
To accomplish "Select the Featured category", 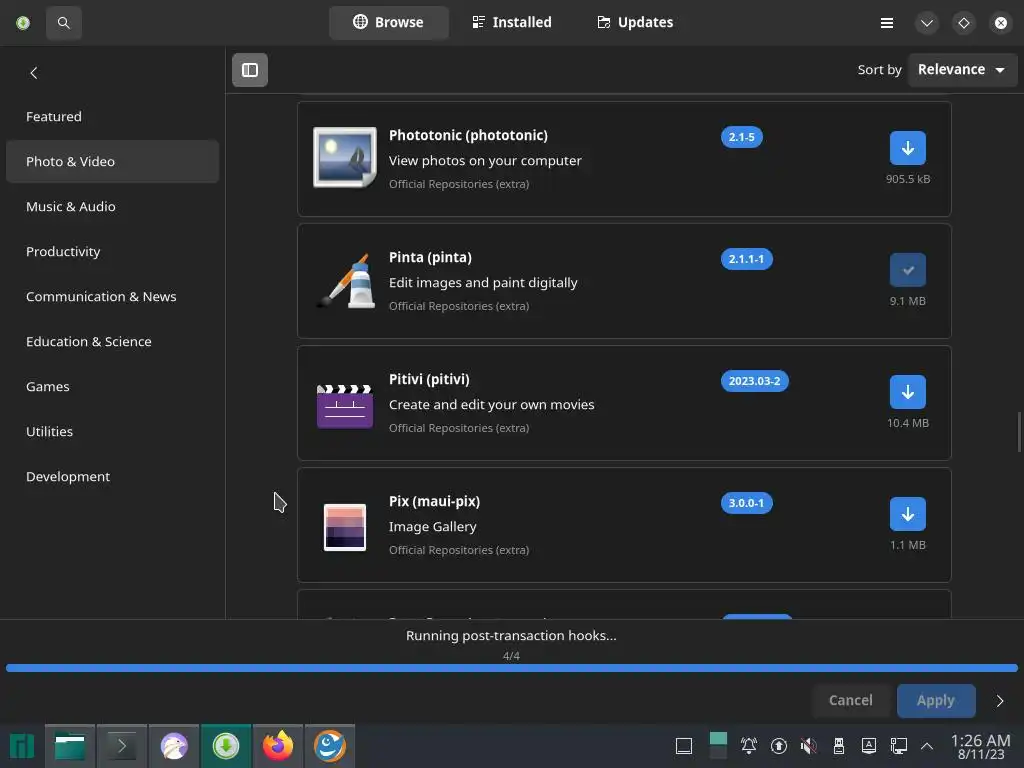I will (112, 116).
